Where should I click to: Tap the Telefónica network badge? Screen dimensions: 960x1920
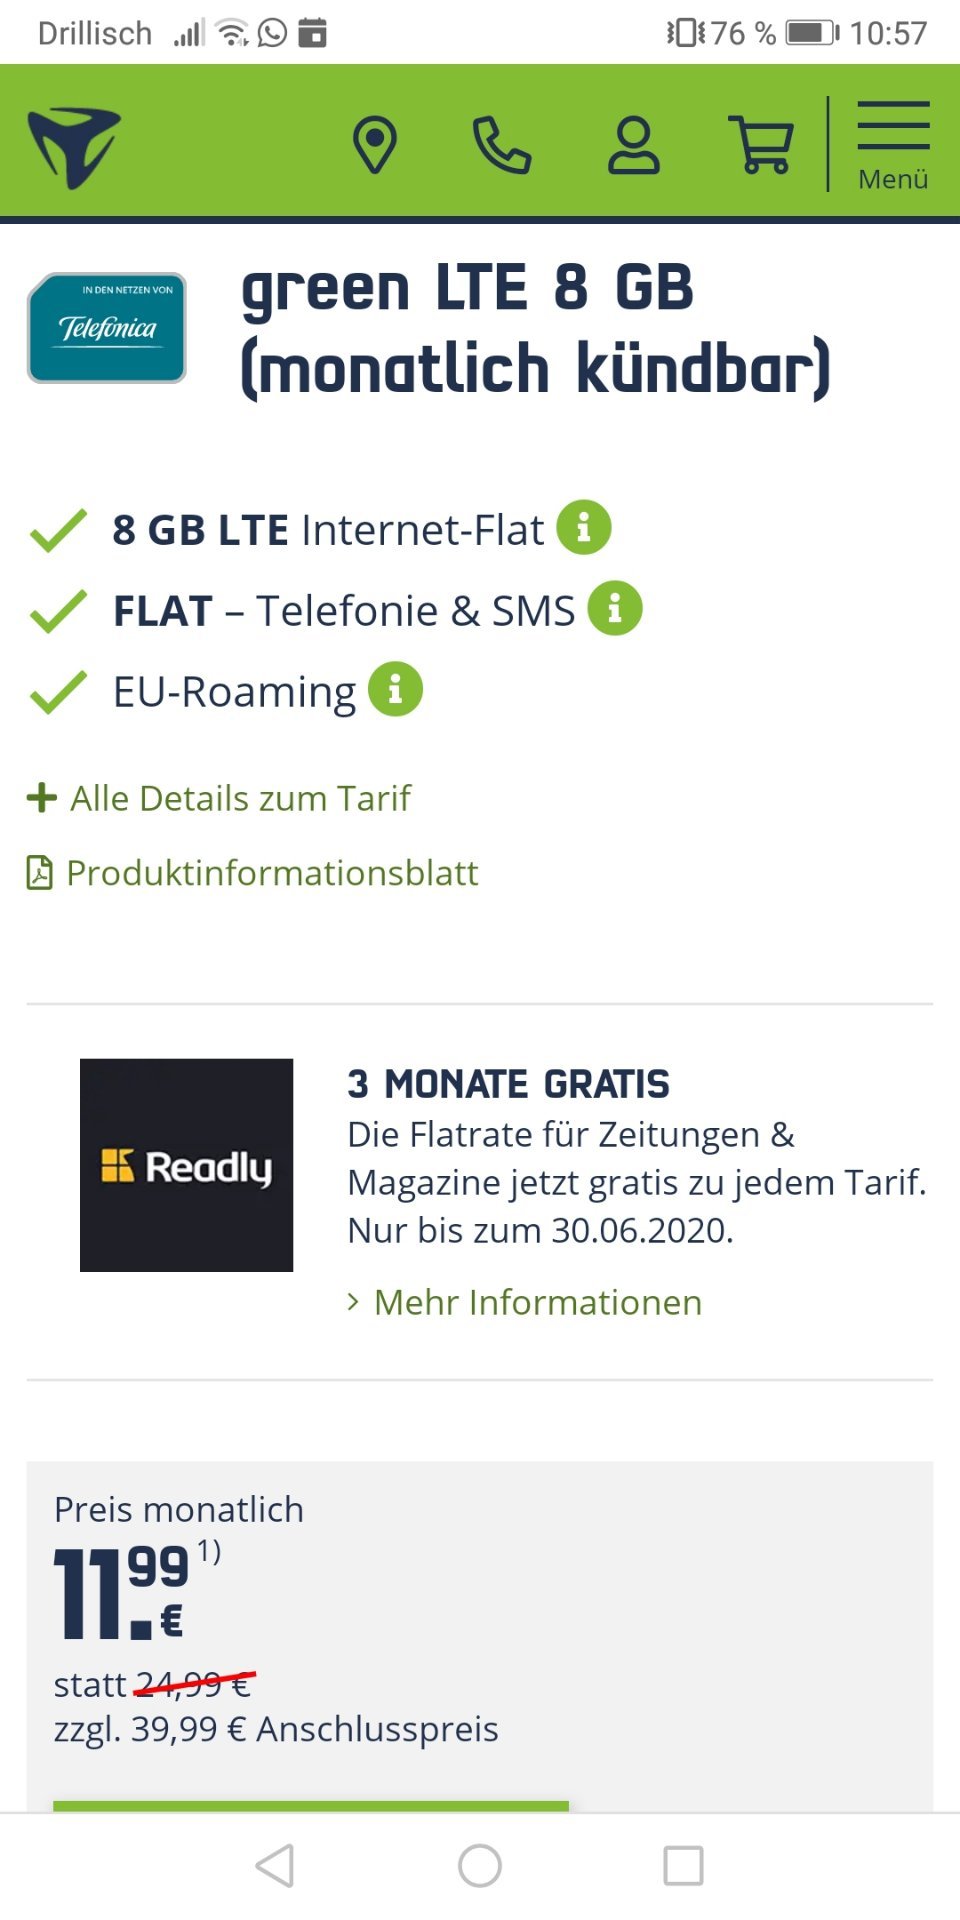(x=107, y=328)
